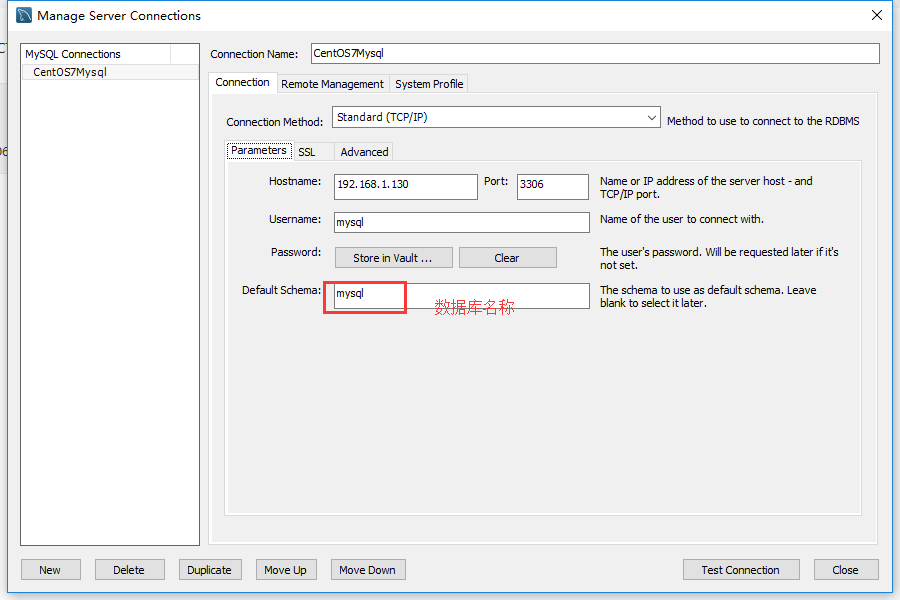Switch to the Connection tab
This screenshot has width=900, height=600.
[x=242, y=83]
